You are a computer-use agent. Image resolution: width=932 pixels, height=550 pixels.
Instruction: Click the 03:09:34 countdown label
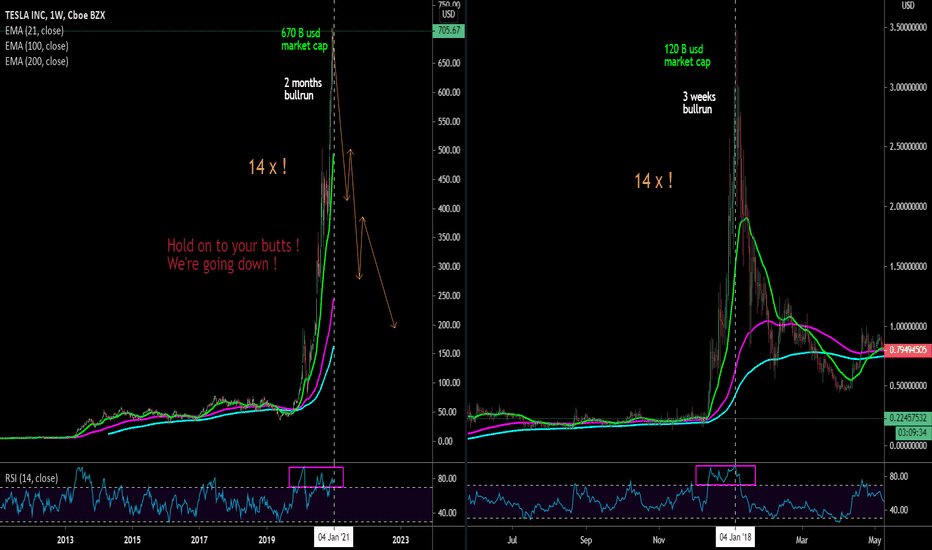912,433
